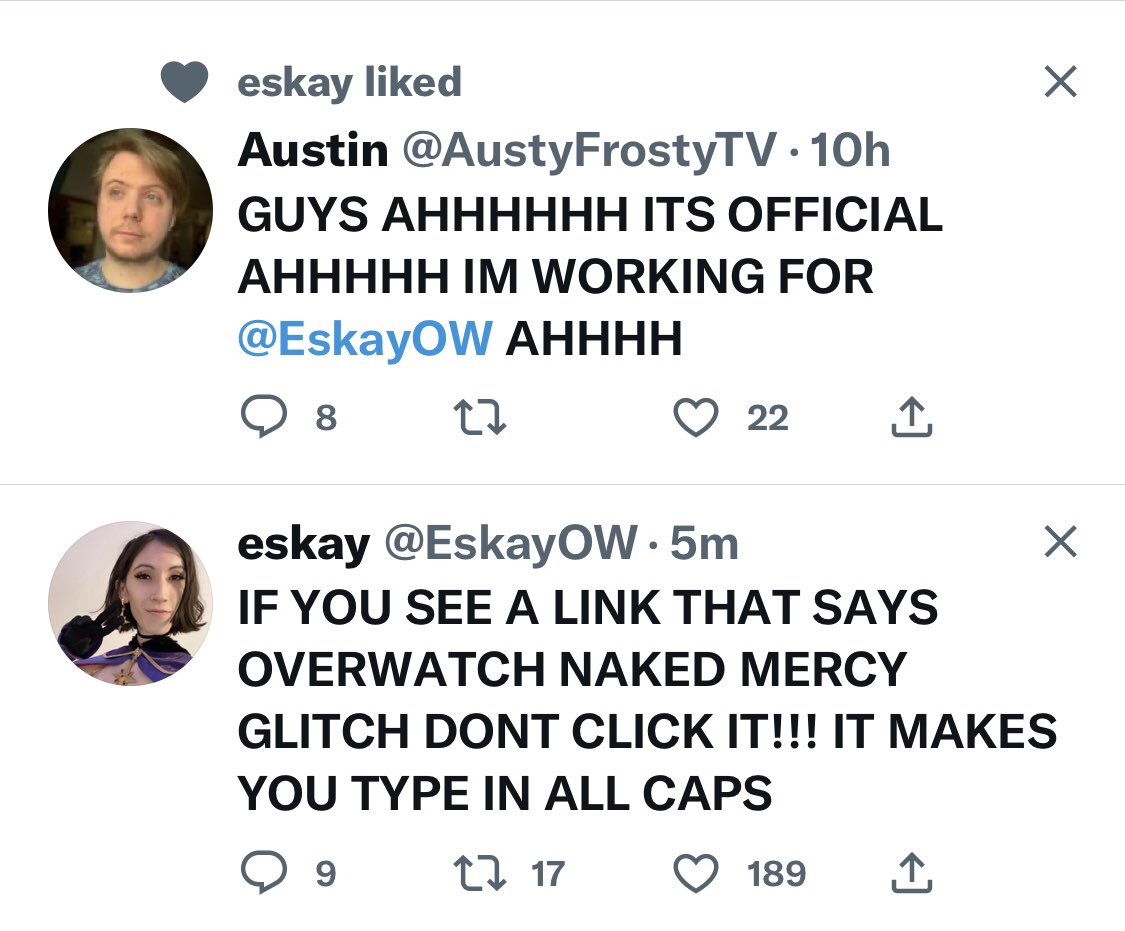Retweet eskay's tweet with 17 retweets

click(480, 873)
